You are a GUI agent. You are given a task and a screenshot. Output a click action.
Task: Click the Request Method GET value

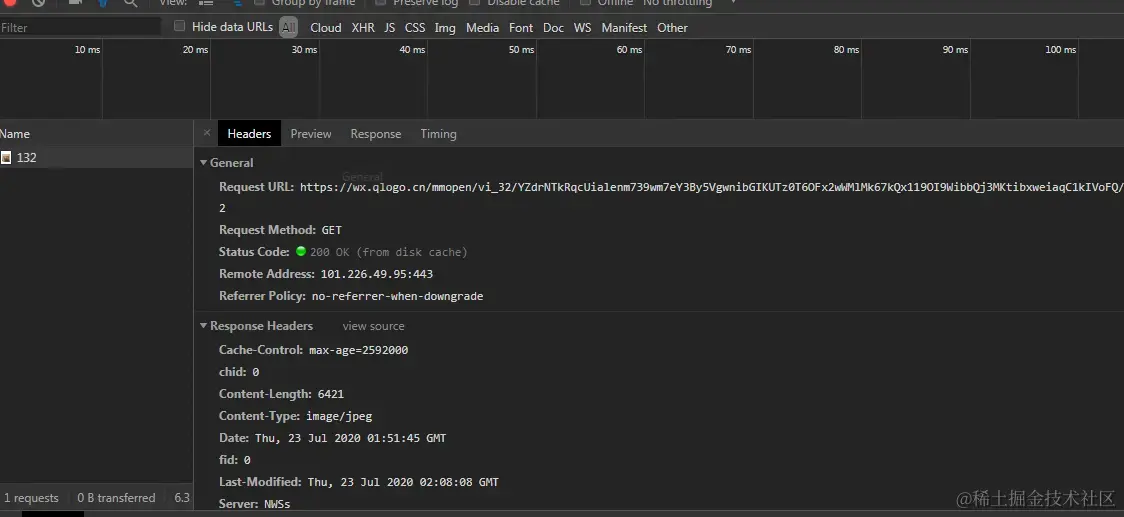pyautogui.click(x=332, y=230)
